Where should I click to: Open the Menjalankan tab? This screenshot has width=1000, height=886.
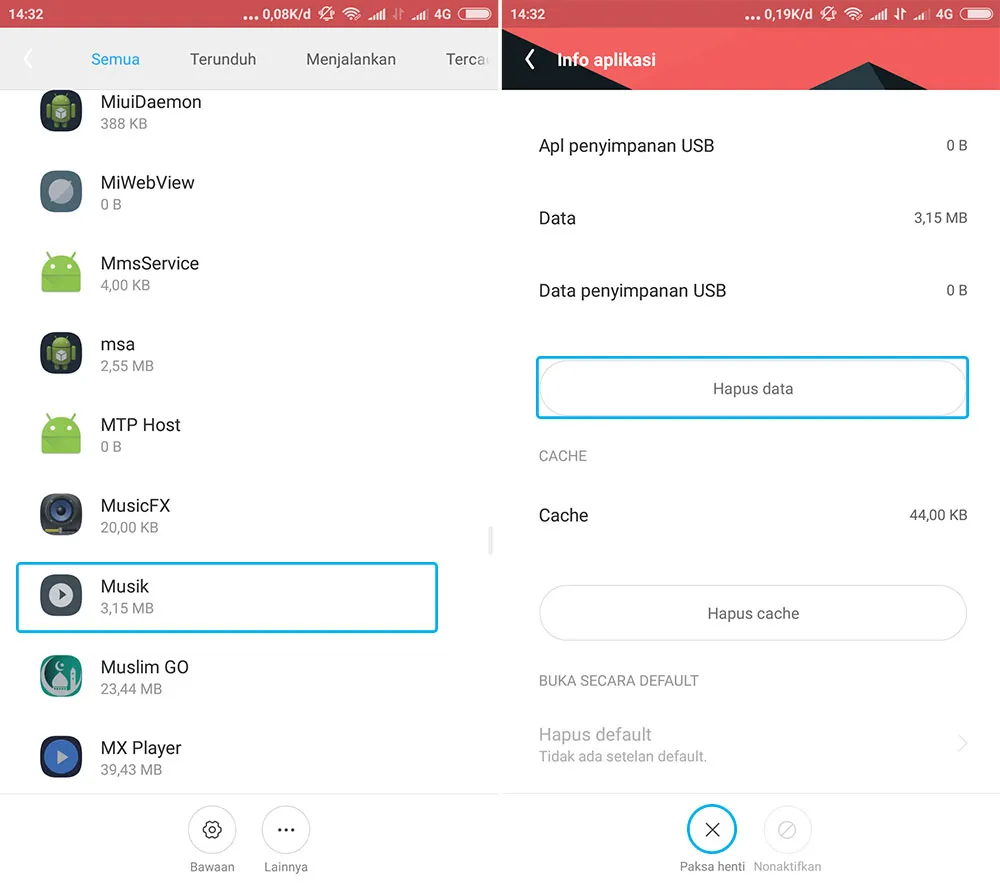click(351, 59)
